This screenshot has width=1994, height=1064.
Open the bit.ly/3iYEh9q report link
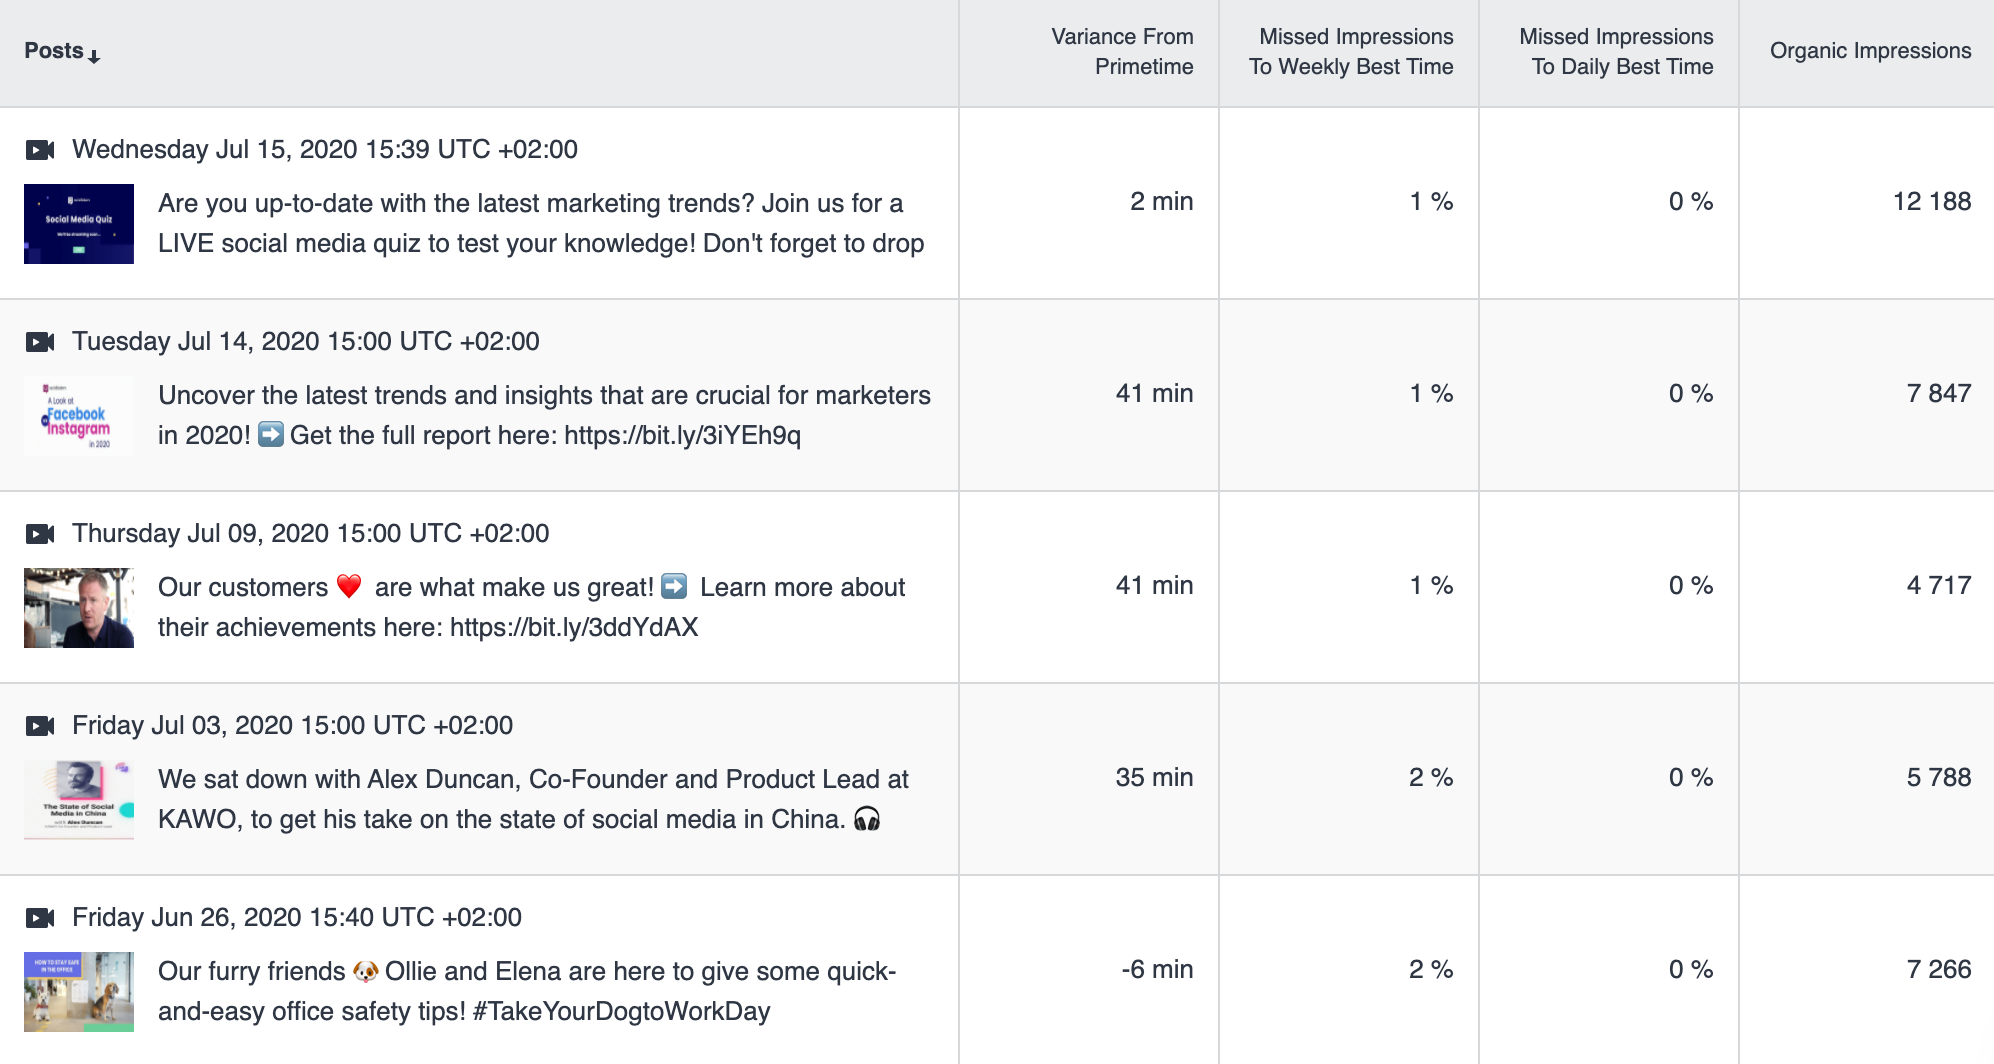pyautogui.click(x=682, y=436)
